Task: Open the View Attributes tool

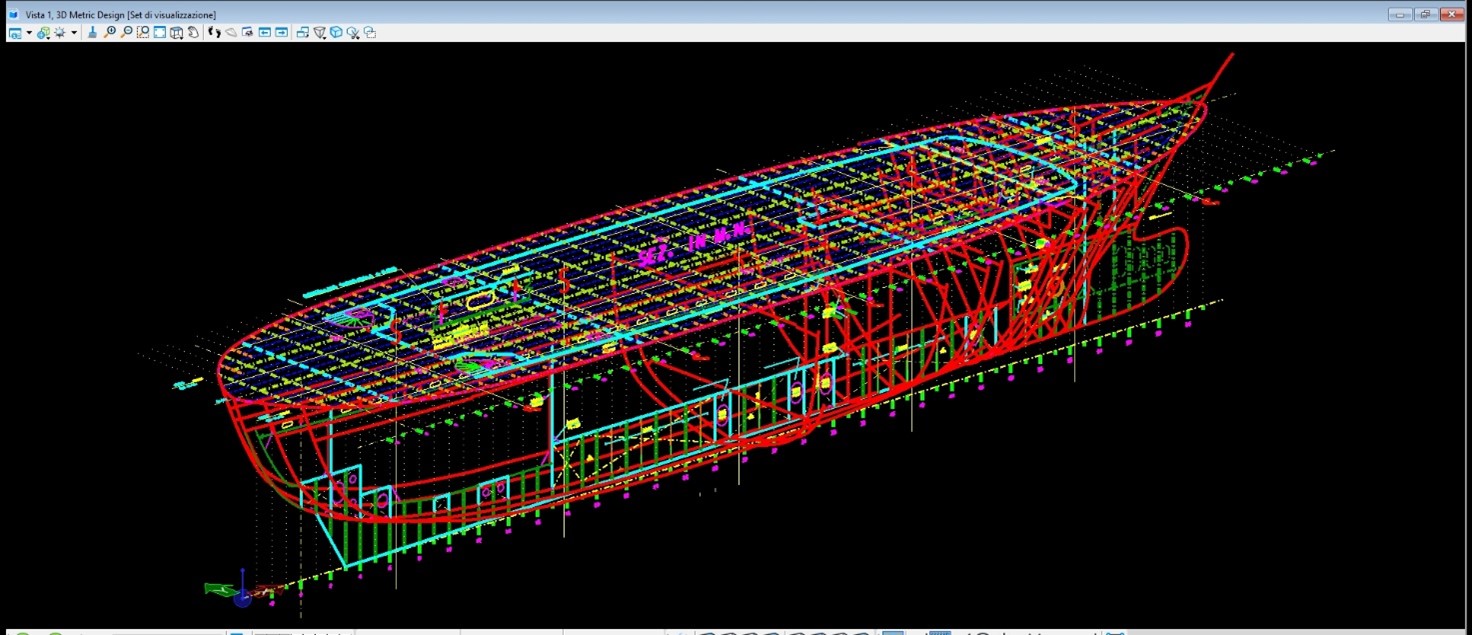Action: (x=15, y=33)
